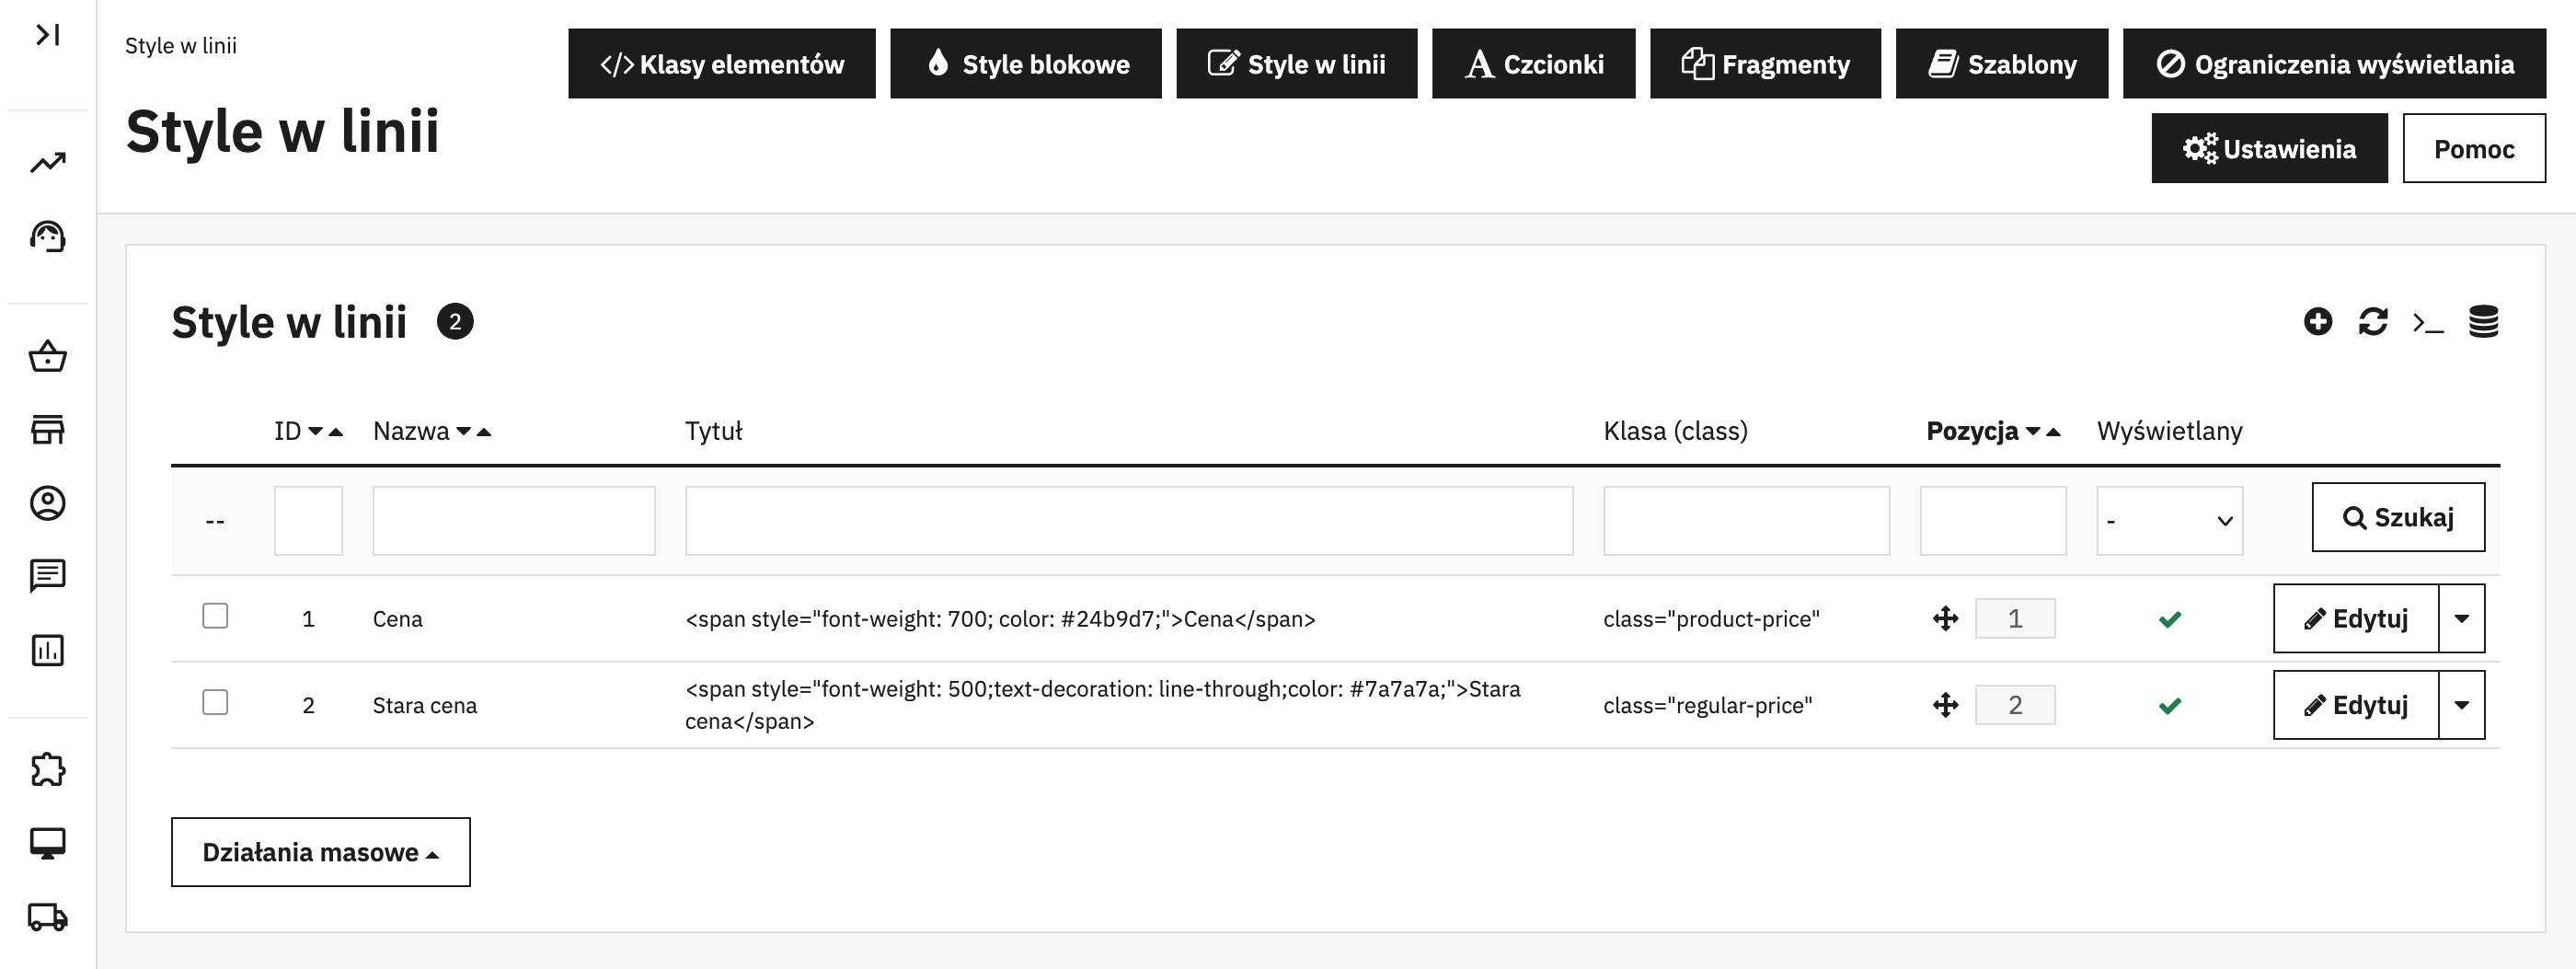Switch to the Style blokowe tab

pos(1025,64)
